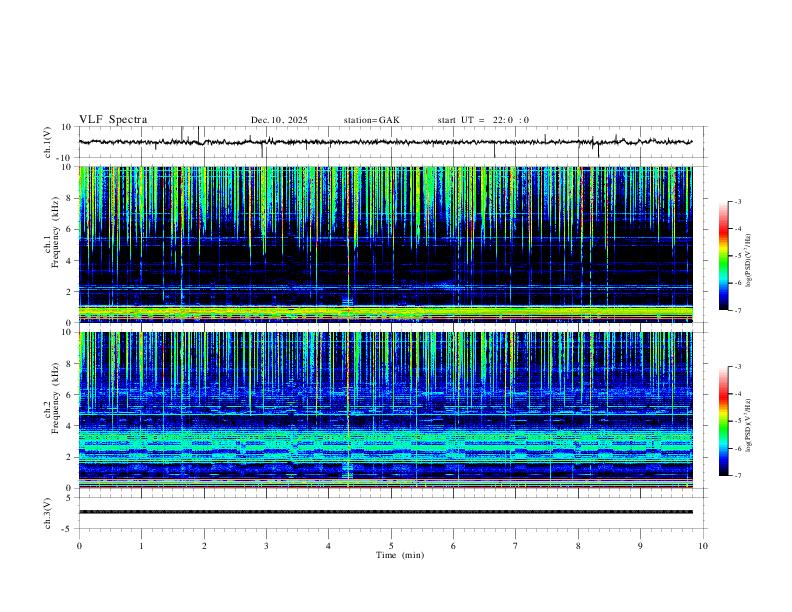Click the 'ch.3(V)' axis label
Viewport: 792px width, 612px height.
click(48, 513)
